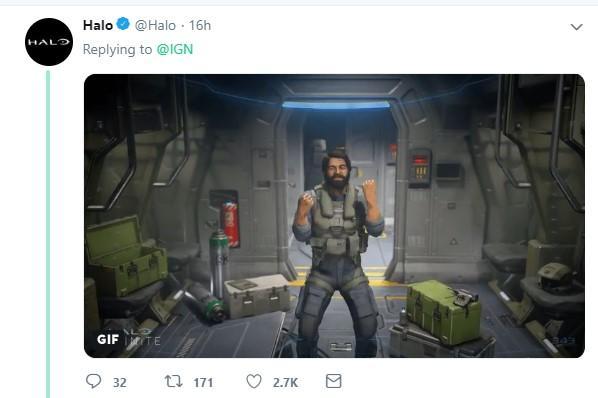Click the reply count 32
The image size is (598, 398).
pos(120,382)
